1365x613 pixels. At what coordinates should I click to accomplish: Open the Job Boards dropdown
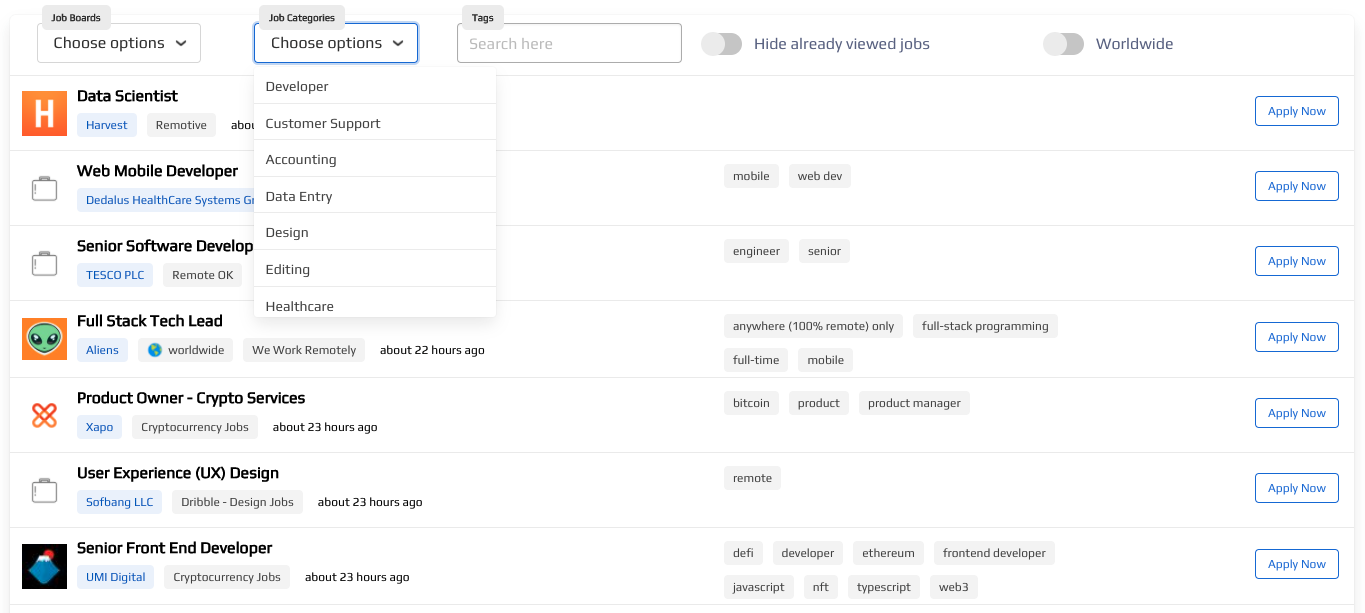(119, 43)
